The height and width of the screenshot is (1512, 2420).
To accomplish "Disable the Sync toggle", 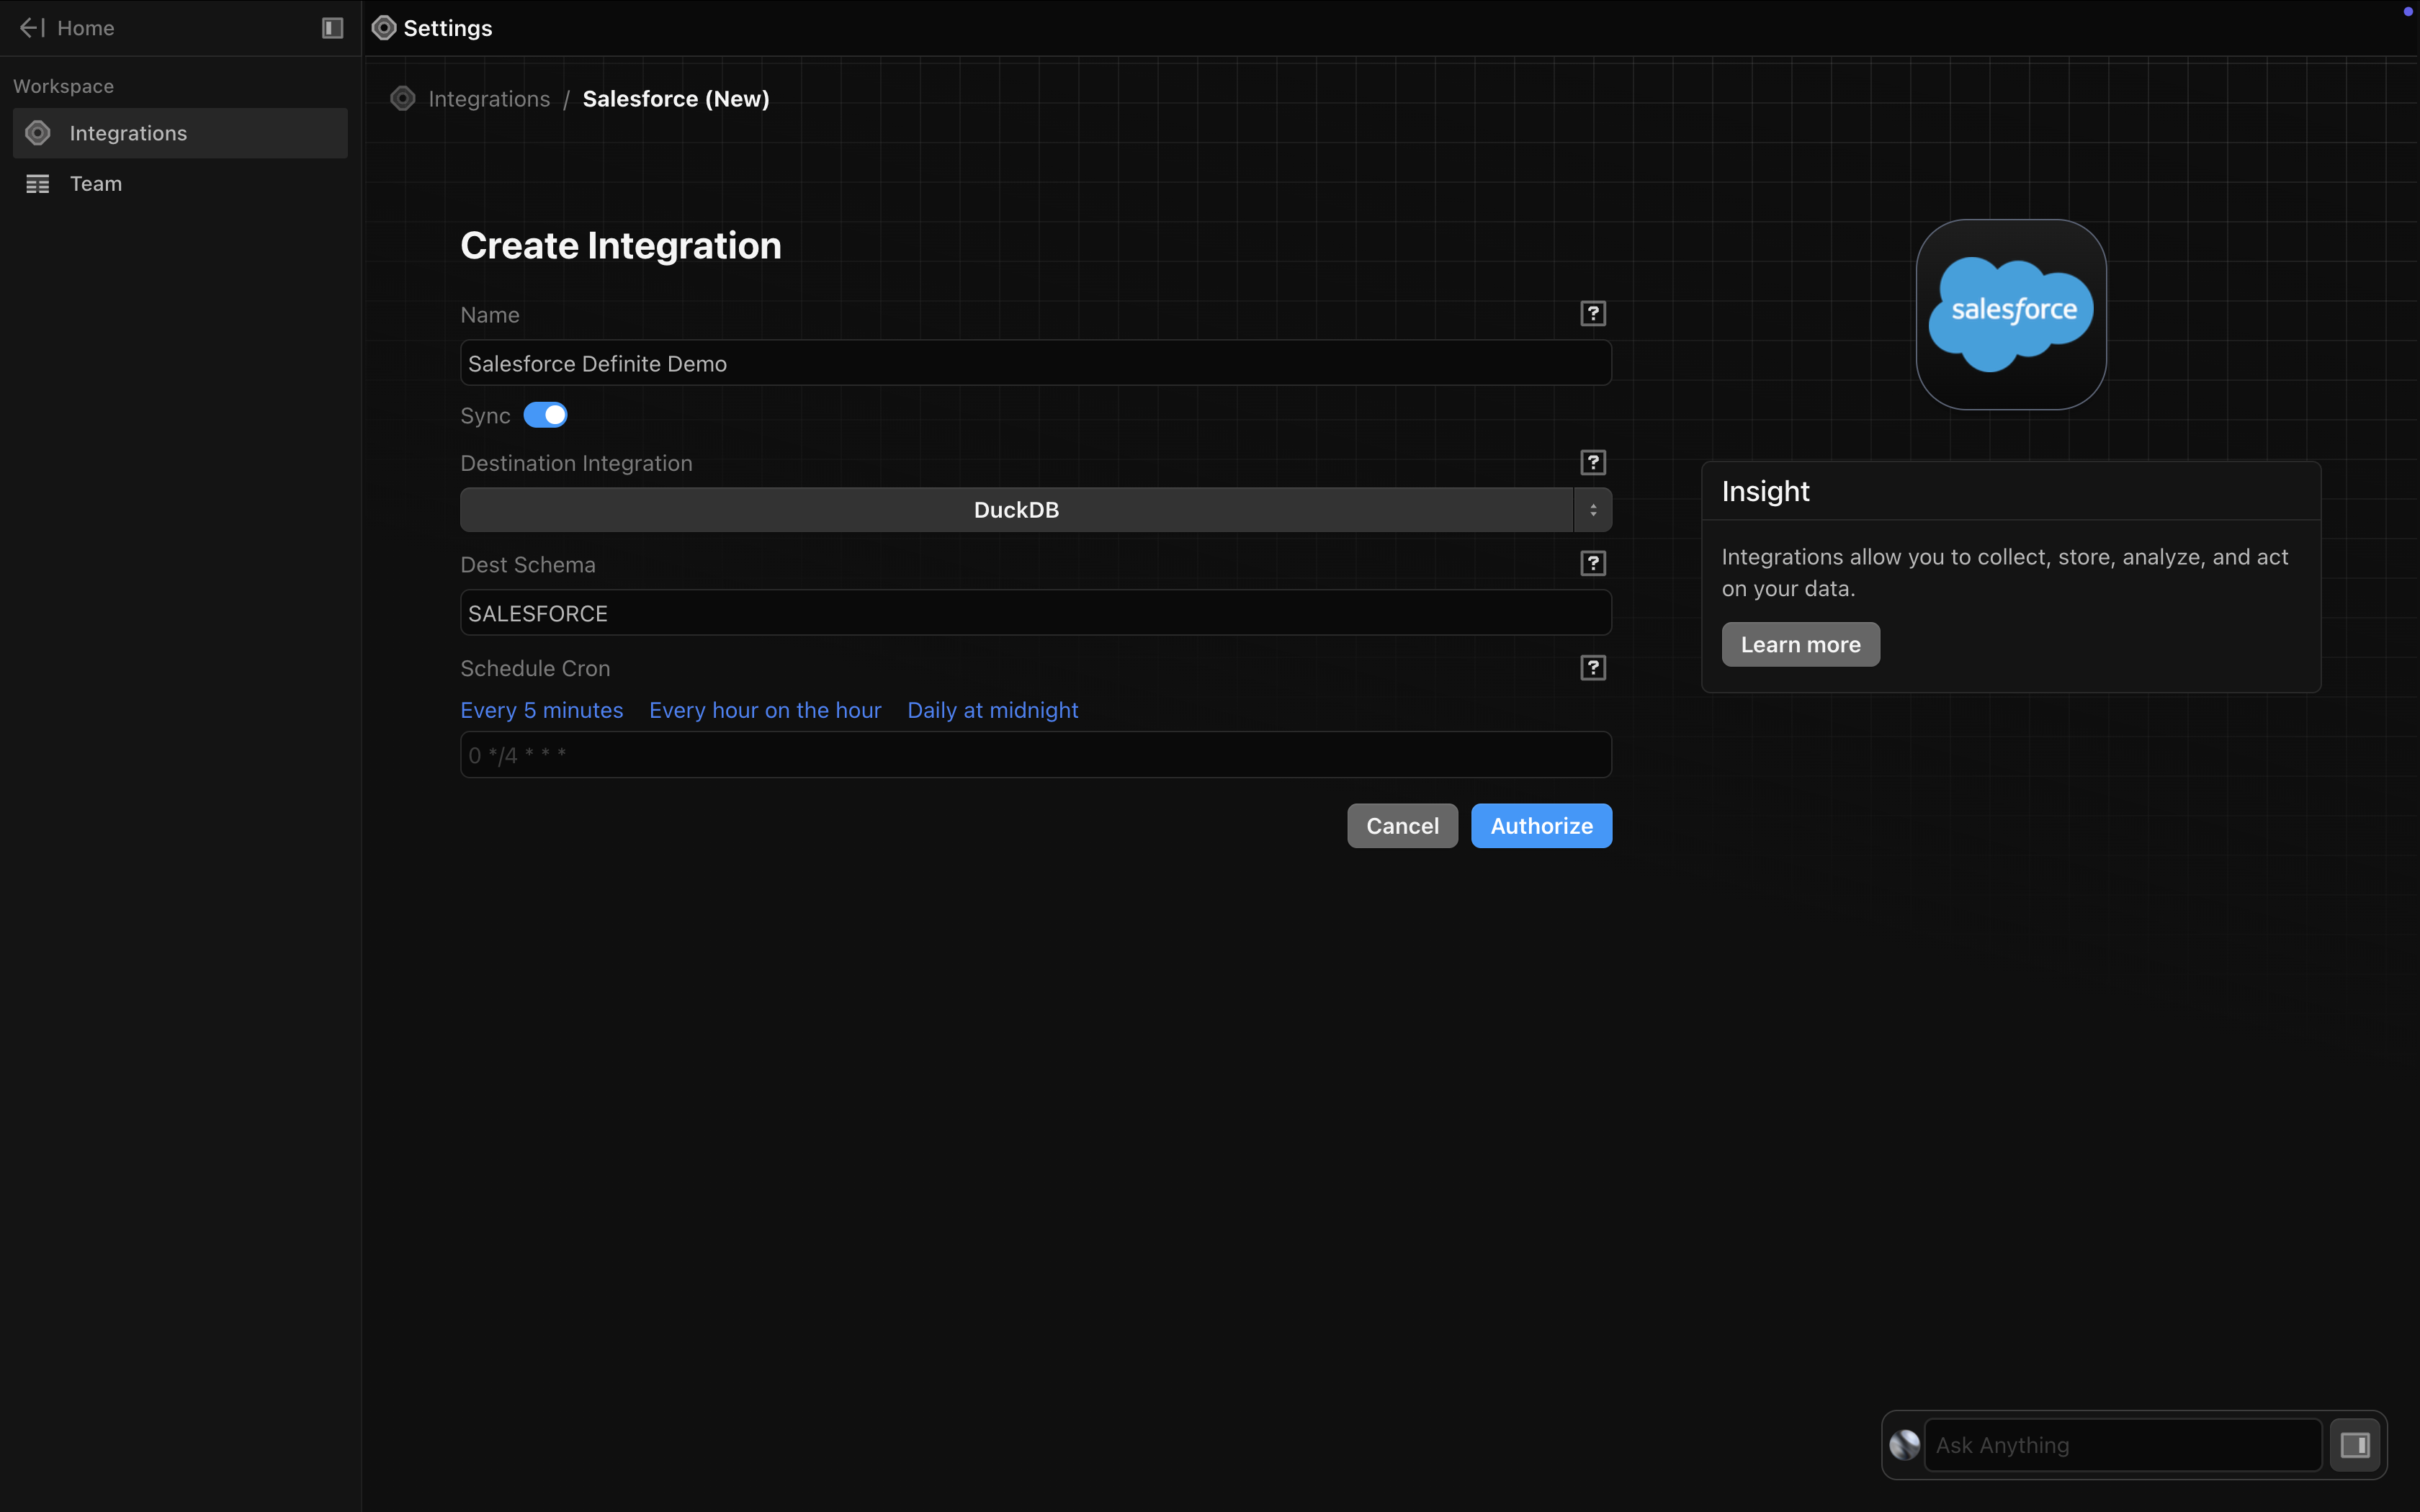I will point(545,415).
